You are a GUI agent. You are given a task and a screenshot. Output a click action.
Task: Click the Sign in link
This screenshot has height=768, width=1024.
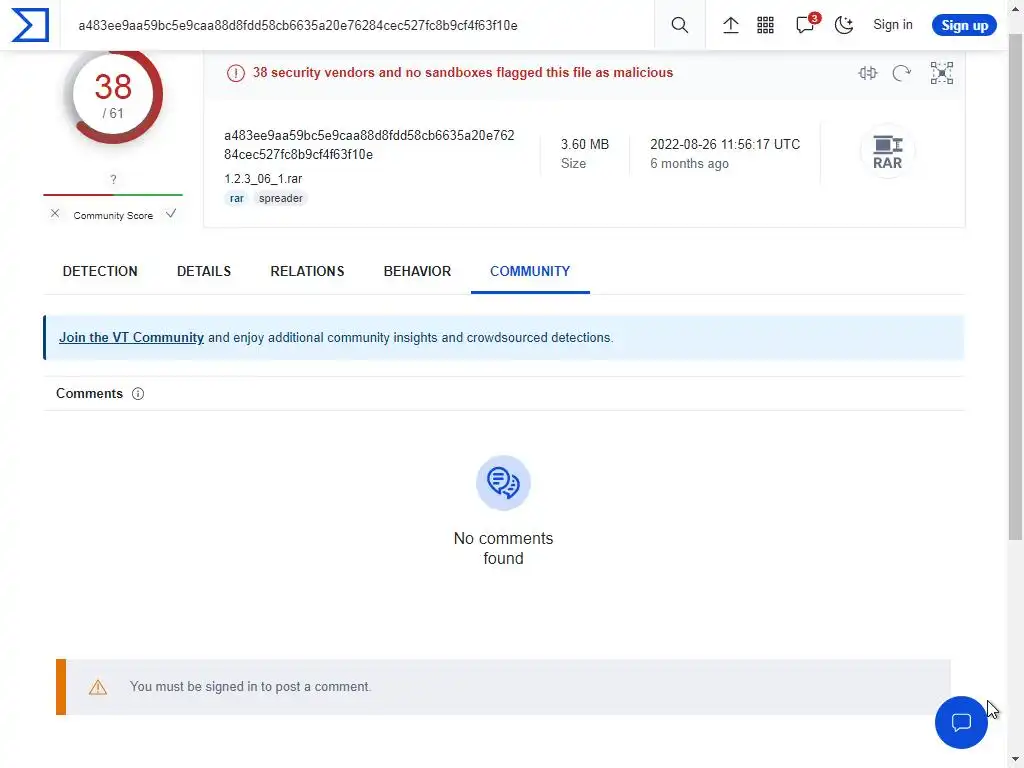pos(893,25)
